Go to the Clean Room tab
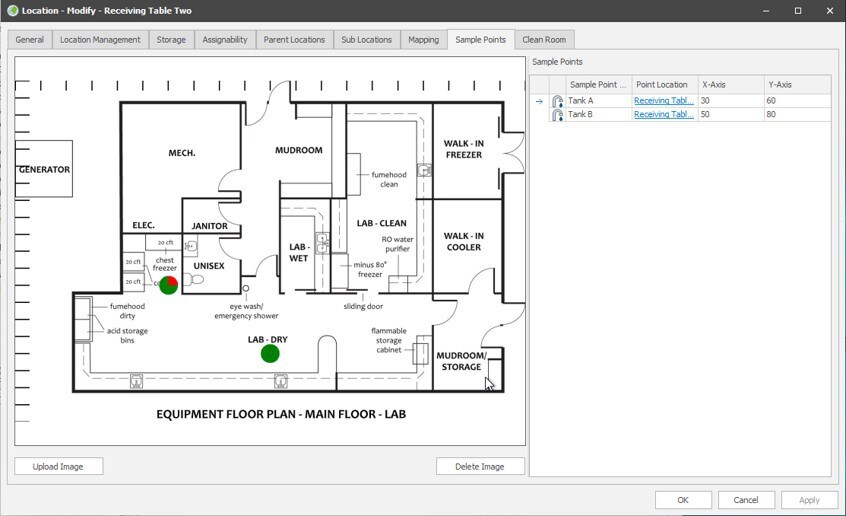 [x=544, y=40]
